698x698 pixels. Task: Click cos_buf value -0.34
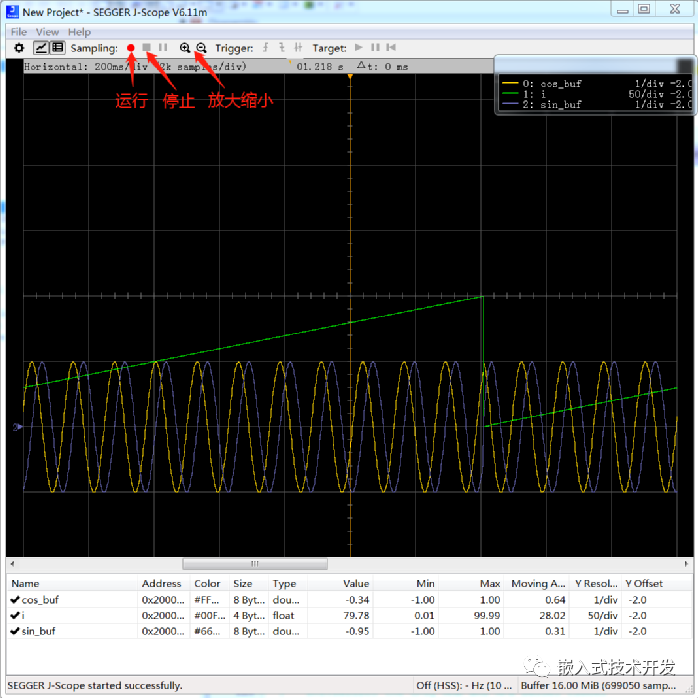(357, 600)
